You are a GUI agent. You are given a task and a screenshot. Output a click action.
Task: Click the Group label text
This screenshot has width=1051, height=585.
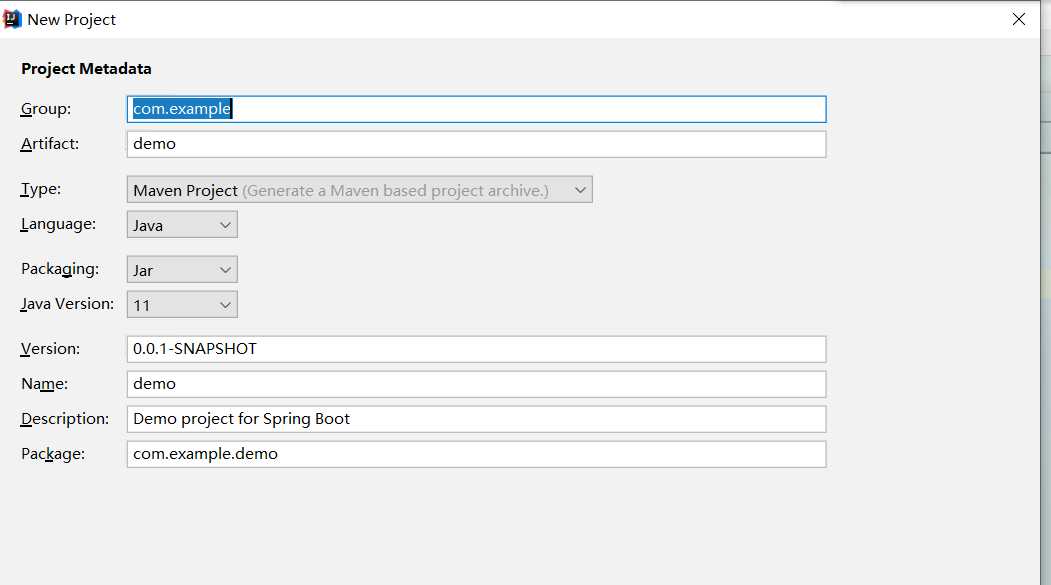click(46, 109)
